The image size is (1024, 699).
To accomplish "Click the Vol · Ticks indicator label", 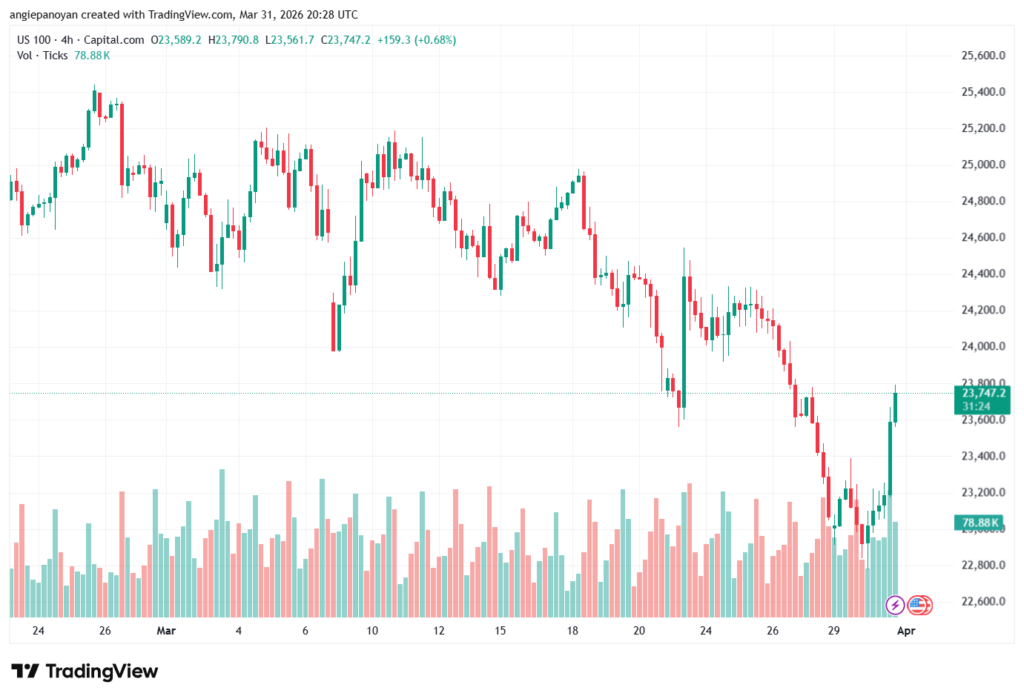I will pyautogui.click(x=42, y=55).
